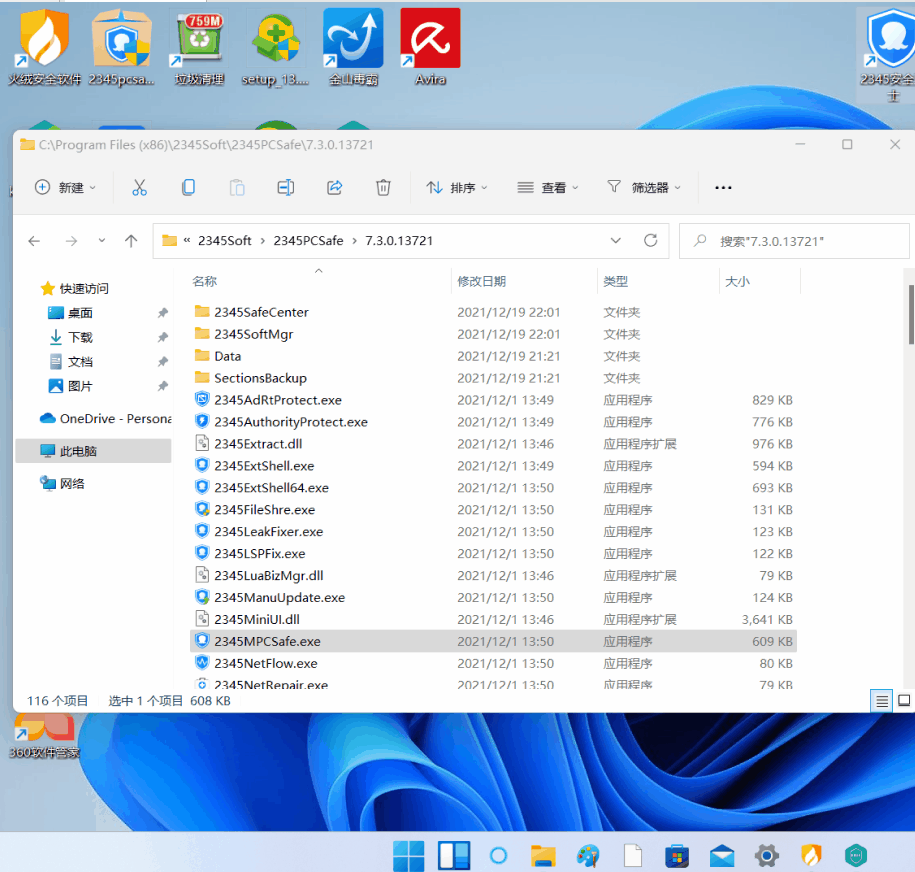Click chevron after 2345PCSafe in breadcrumb
Viewport: 915px width, 872px height.
tap(354, 240)
